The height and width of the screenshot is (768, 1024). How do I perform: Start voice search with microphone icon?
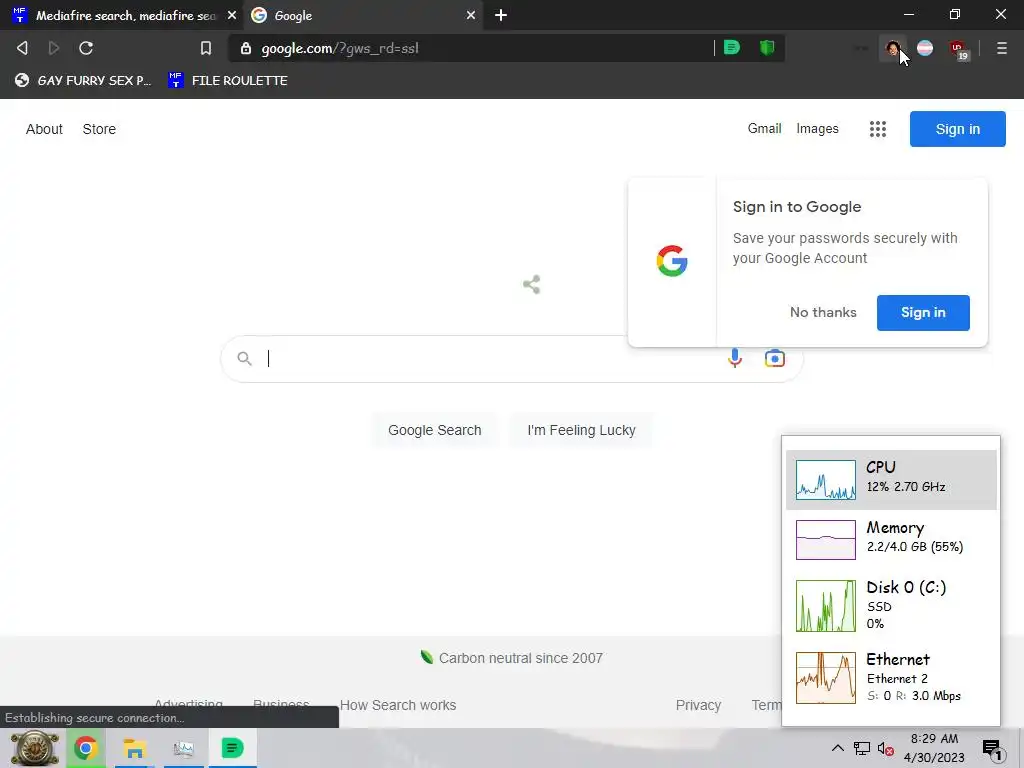click(x=735, y=358)
